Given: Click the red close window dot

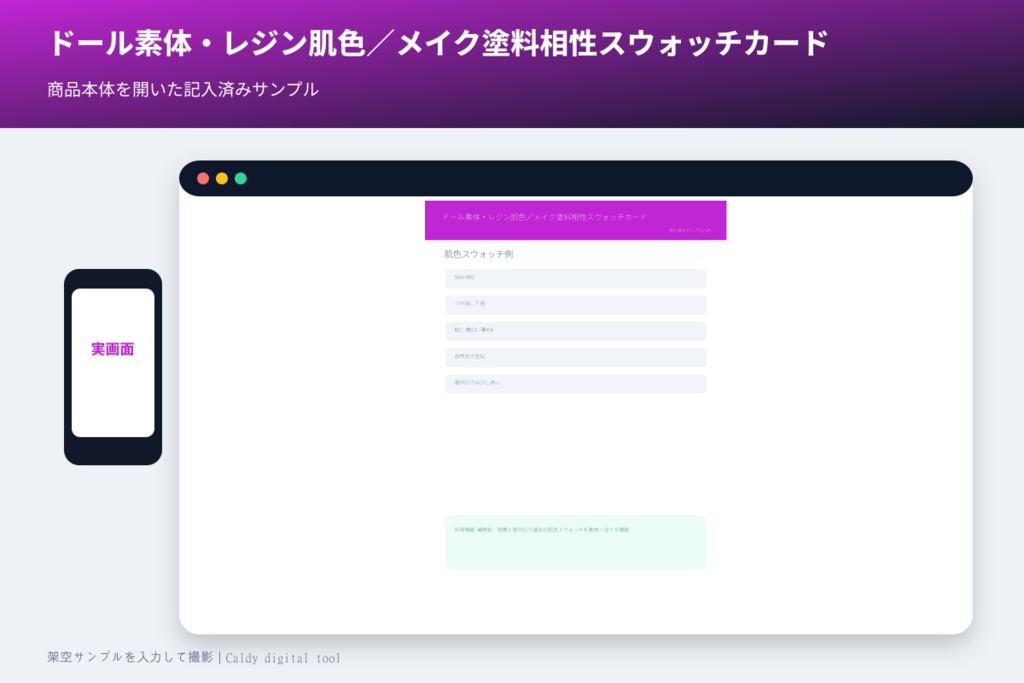Looking at the screenshot, I should coord(203,178).
